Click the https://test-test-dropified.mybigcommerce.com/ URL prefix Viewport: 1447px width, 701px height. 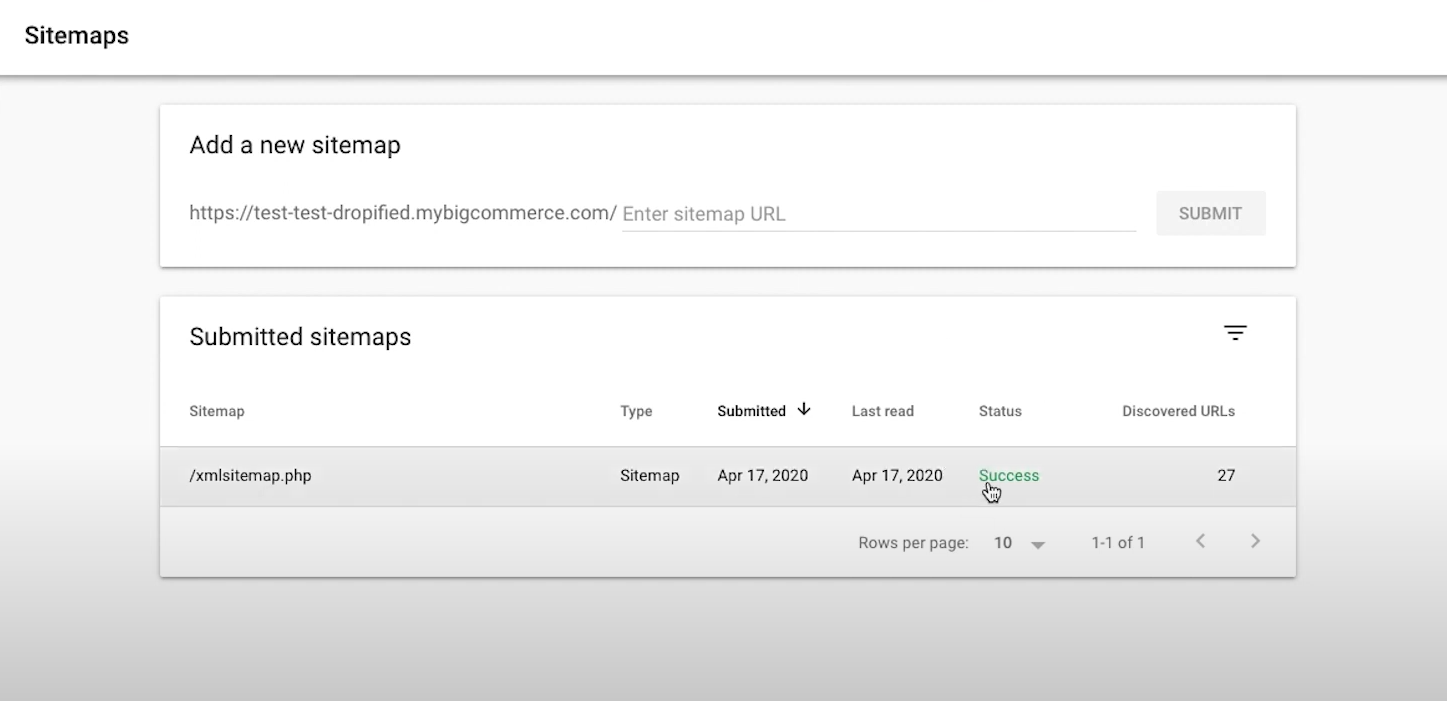403,213
